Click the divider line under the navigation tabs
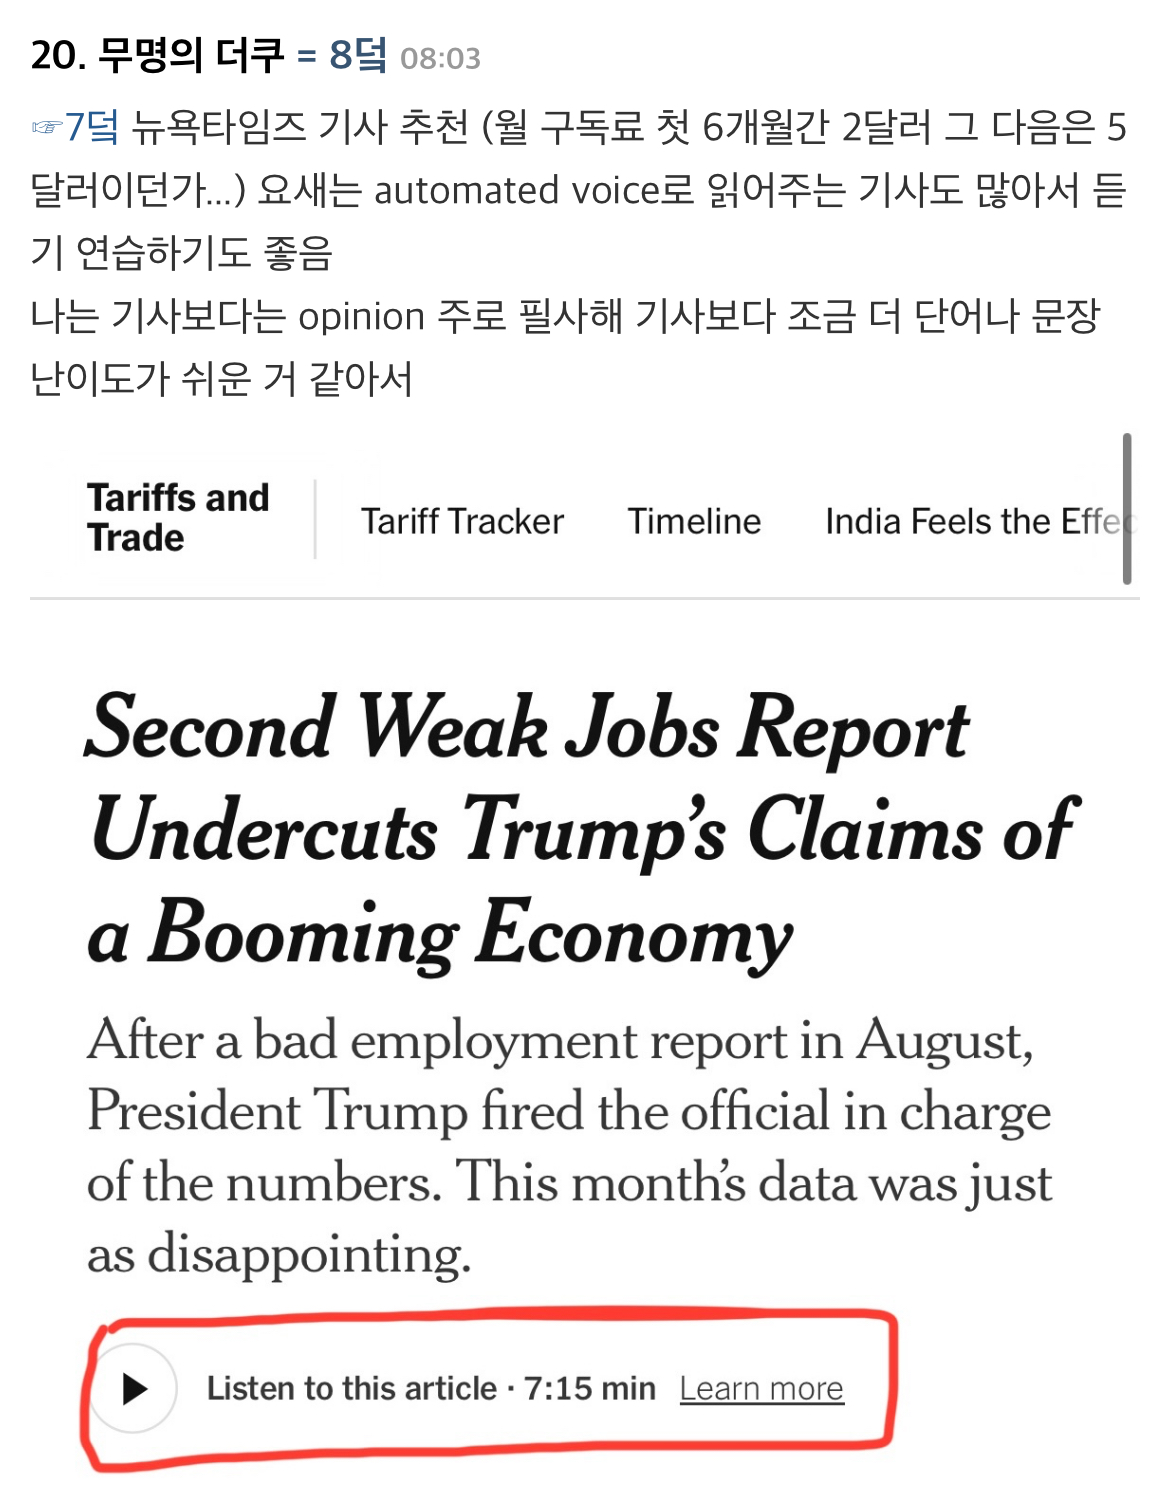This screenshot has height=1512, width=1170. (585, 598)
